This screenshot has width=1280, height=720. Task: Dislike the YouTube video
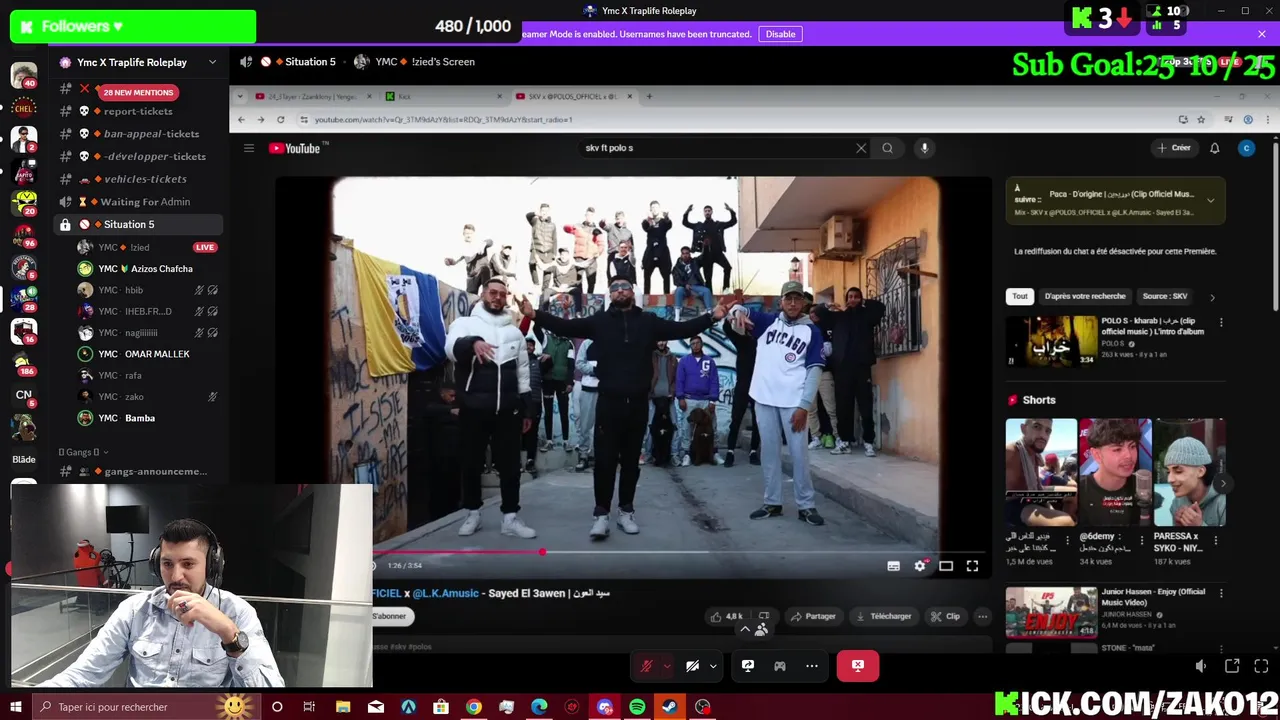pos(764,616)
